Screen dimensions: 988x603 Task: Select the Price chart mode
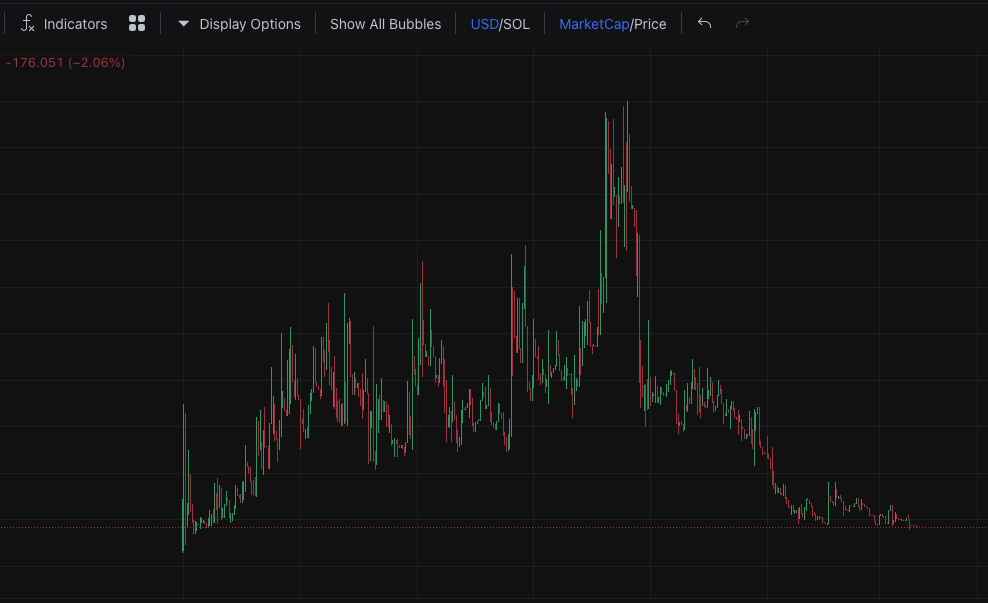pos(650,24)
